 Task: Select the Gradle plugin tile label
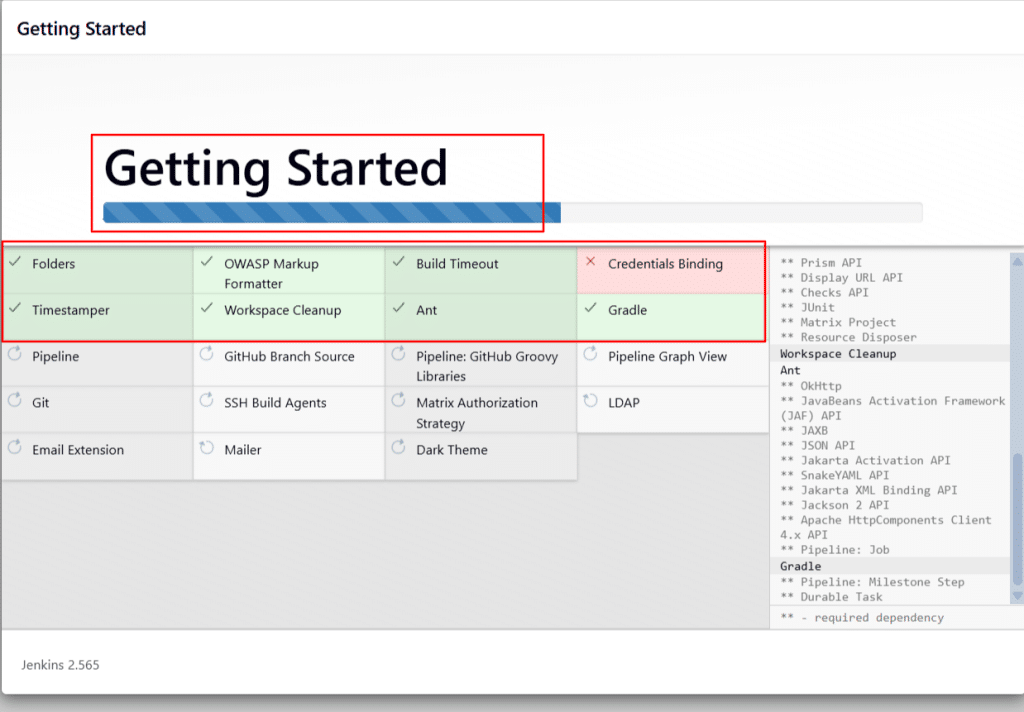[x=628, y=310]
